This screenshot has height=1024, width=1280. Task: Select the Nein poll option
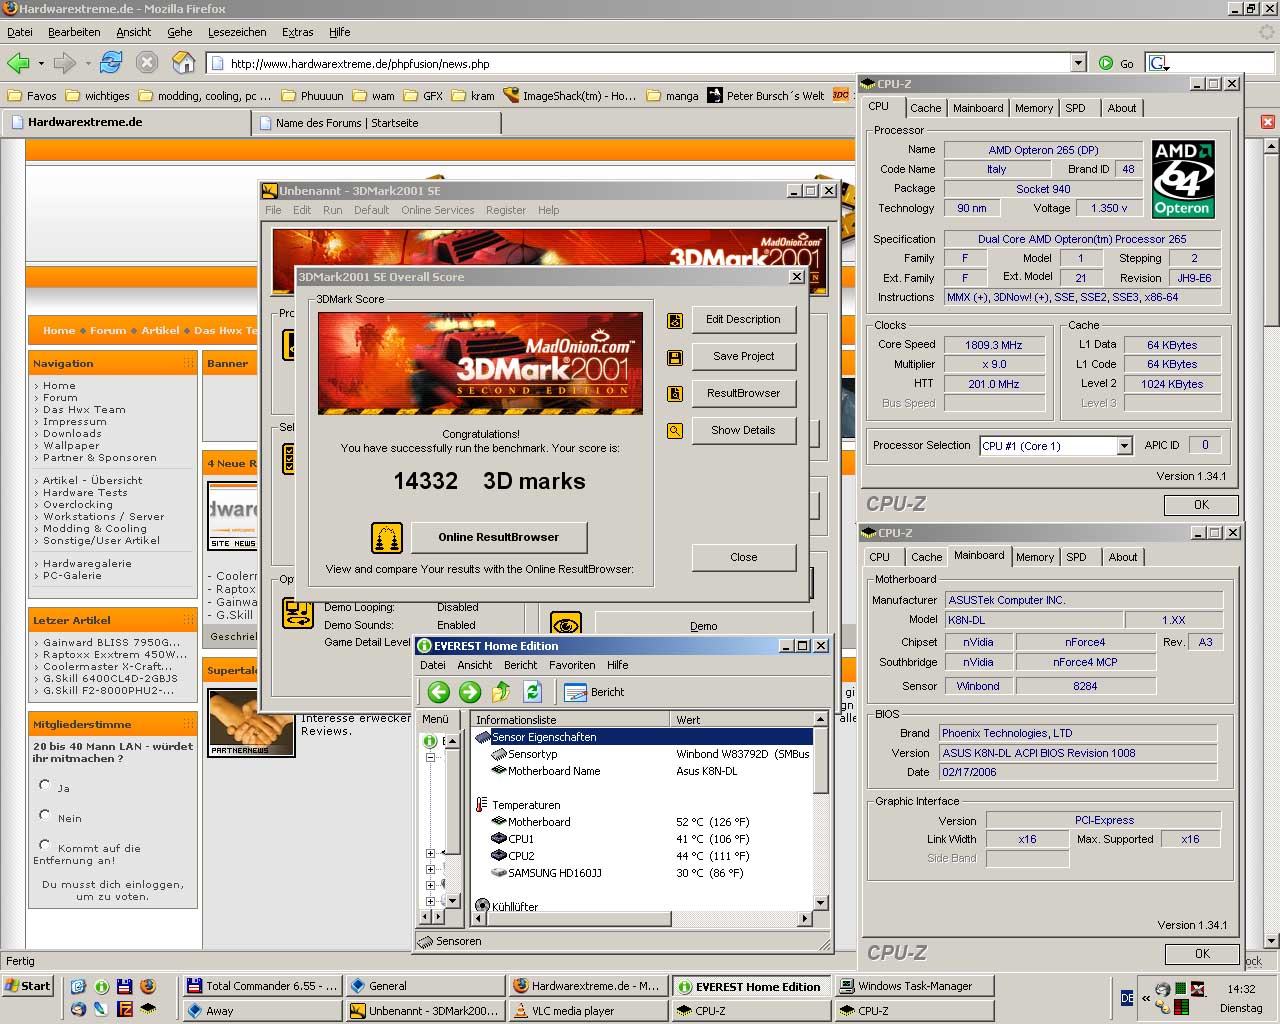coord(44,815)
